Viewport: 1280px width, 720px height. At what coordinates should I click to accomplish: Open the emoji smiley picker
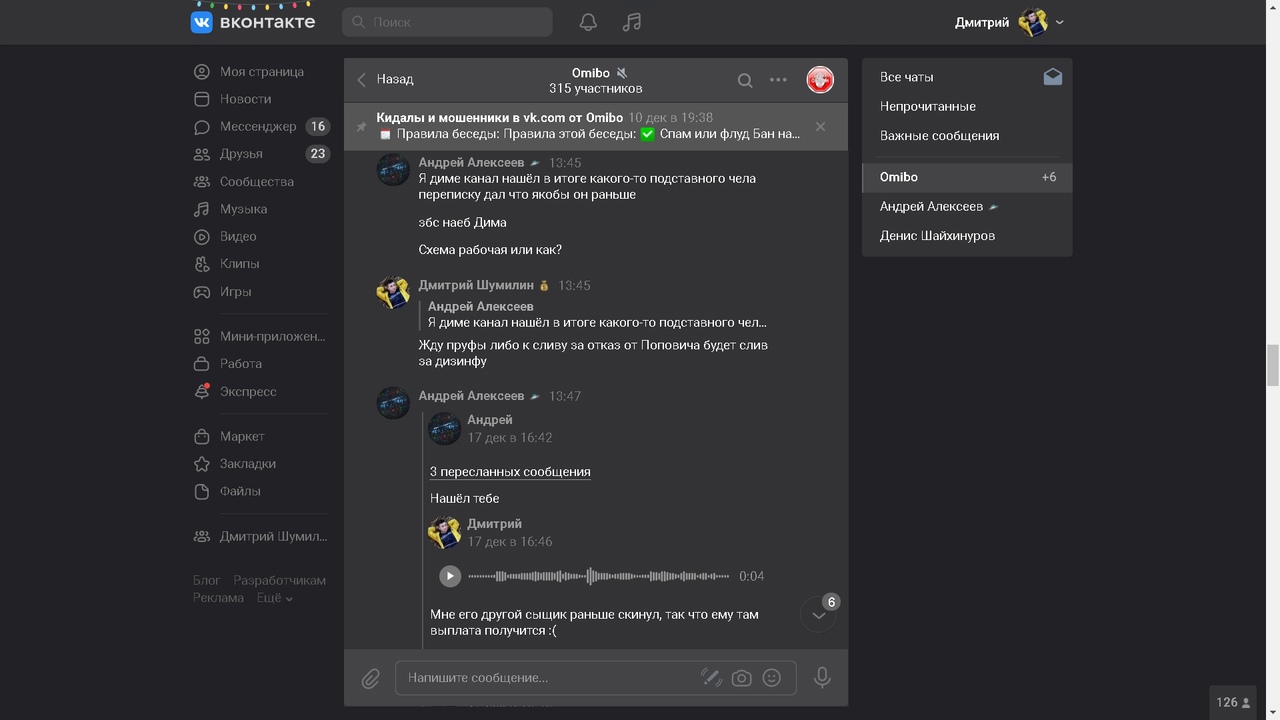point(772,678)
